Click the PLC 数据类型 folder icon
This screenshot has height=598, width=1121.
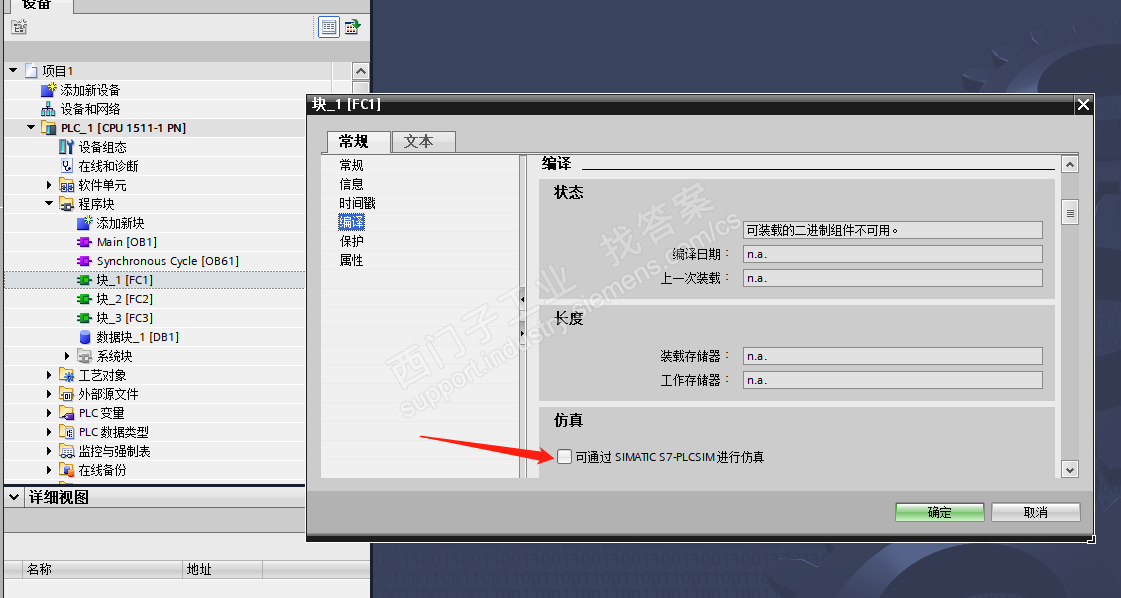coord(66,432)
